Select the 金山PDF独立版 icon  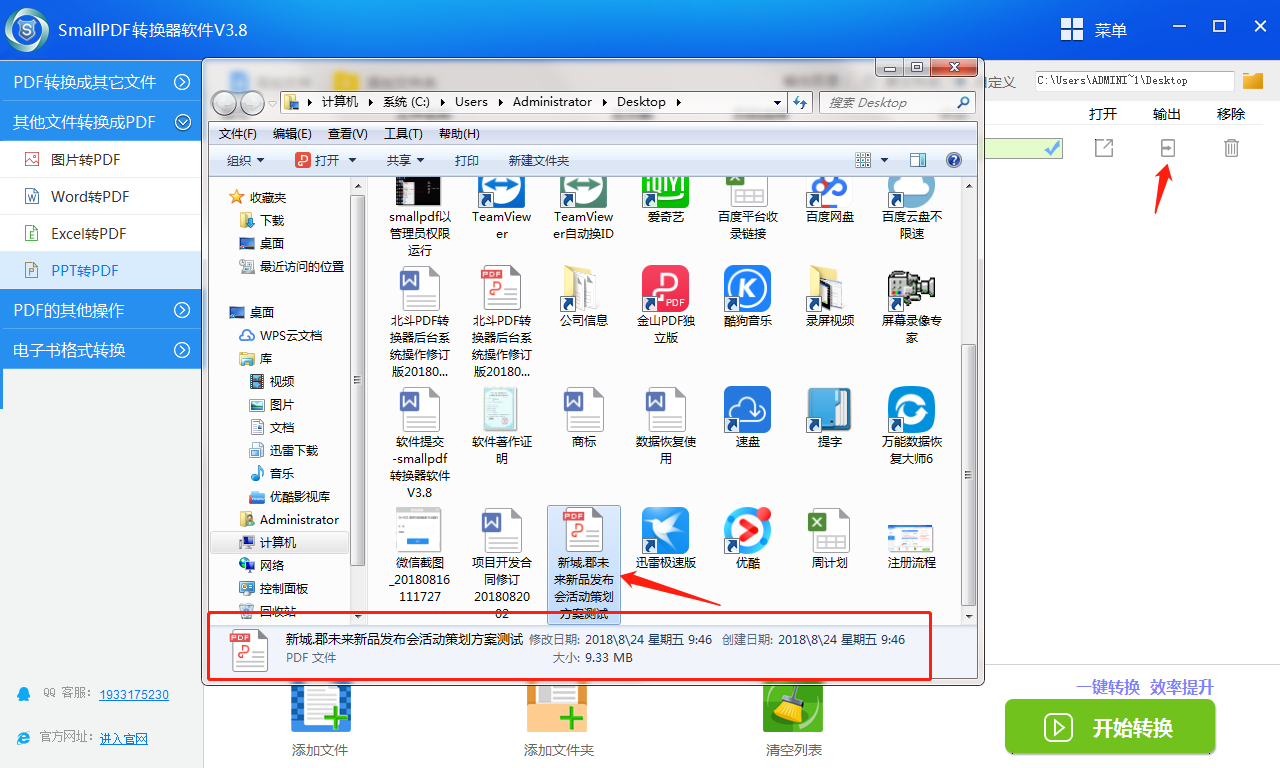coord(665,305)
